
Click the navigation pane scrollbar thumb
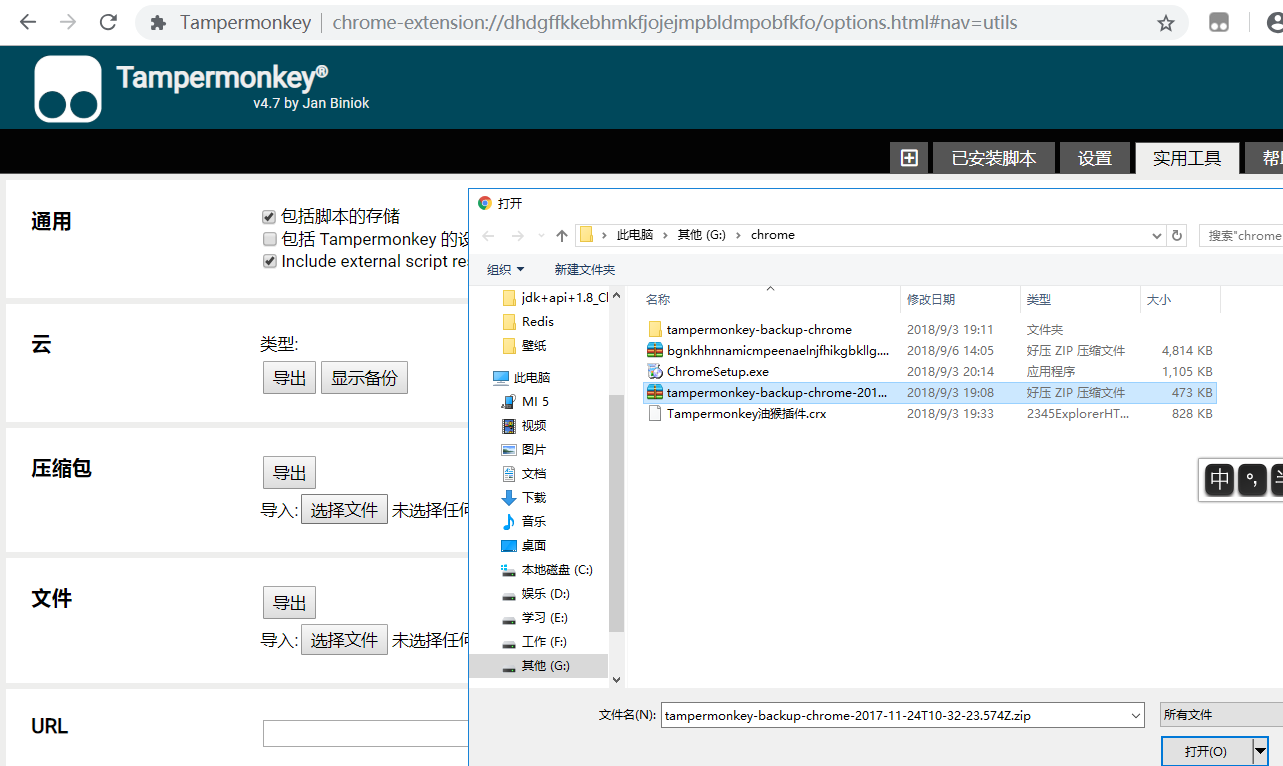point(616,512)
